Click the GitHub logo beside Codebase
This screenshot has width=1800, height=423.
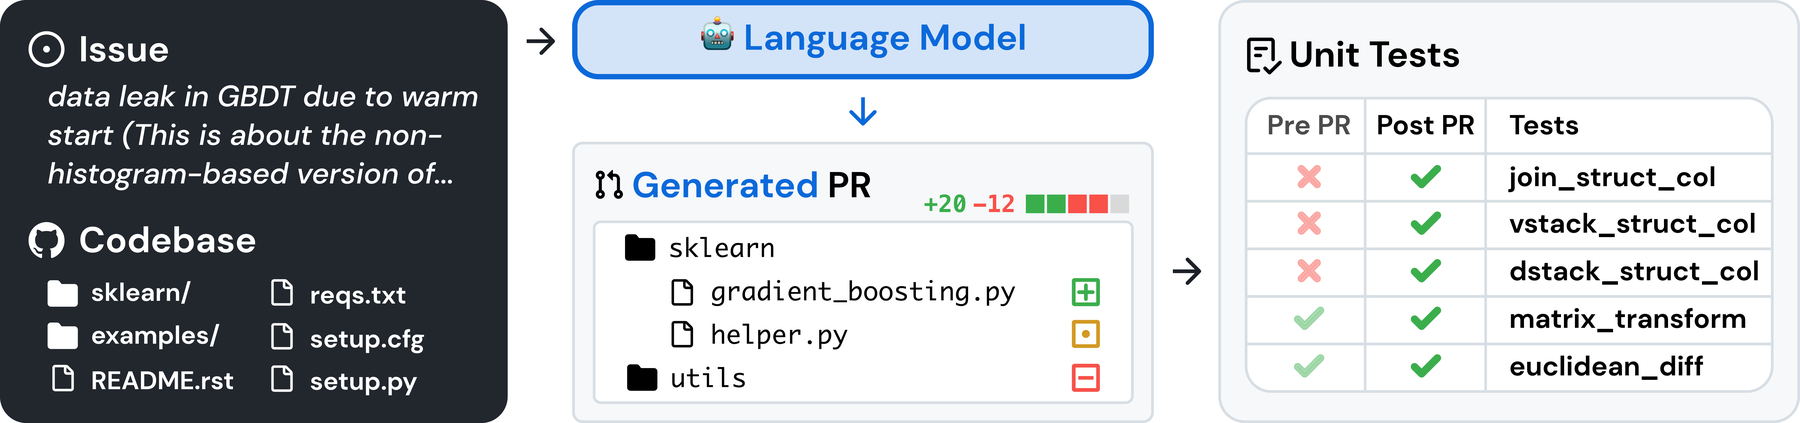(46, 241)
